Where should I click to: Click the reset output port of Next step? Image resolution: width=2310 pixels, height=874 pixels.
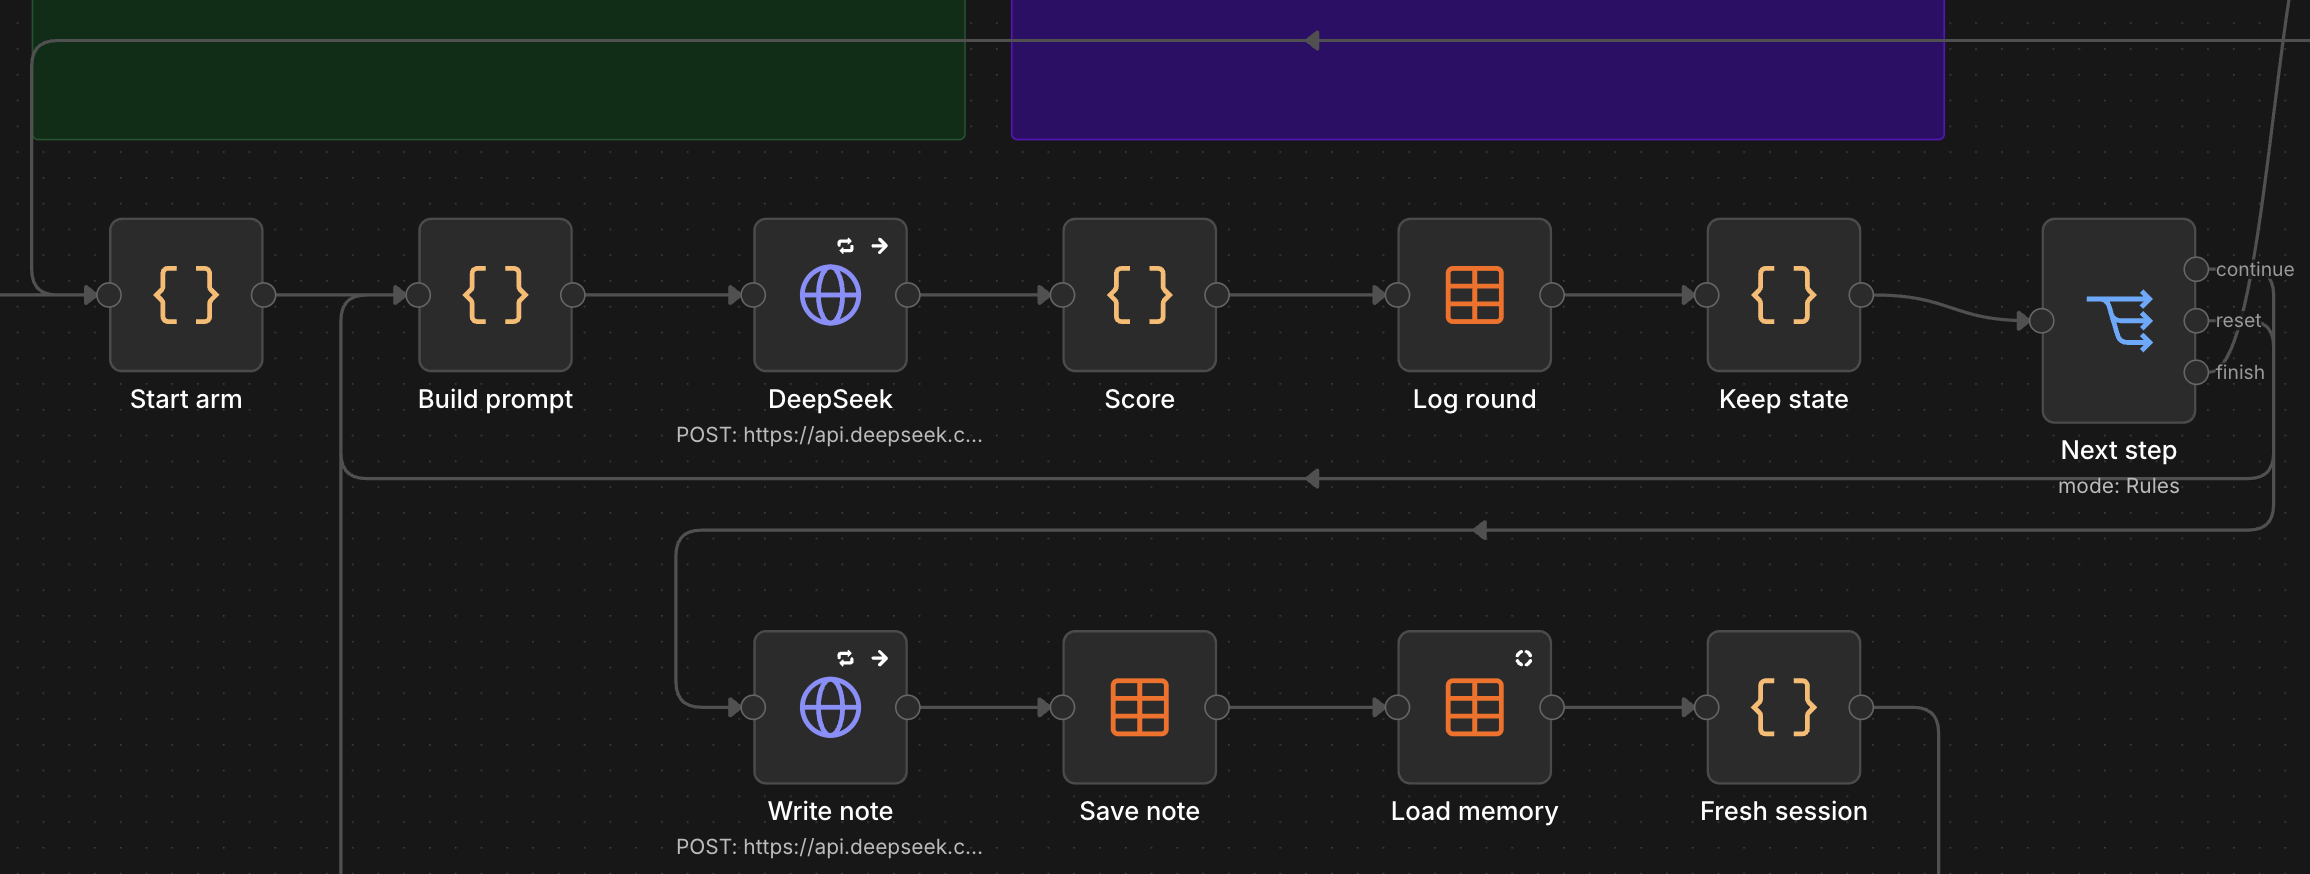2196,321
